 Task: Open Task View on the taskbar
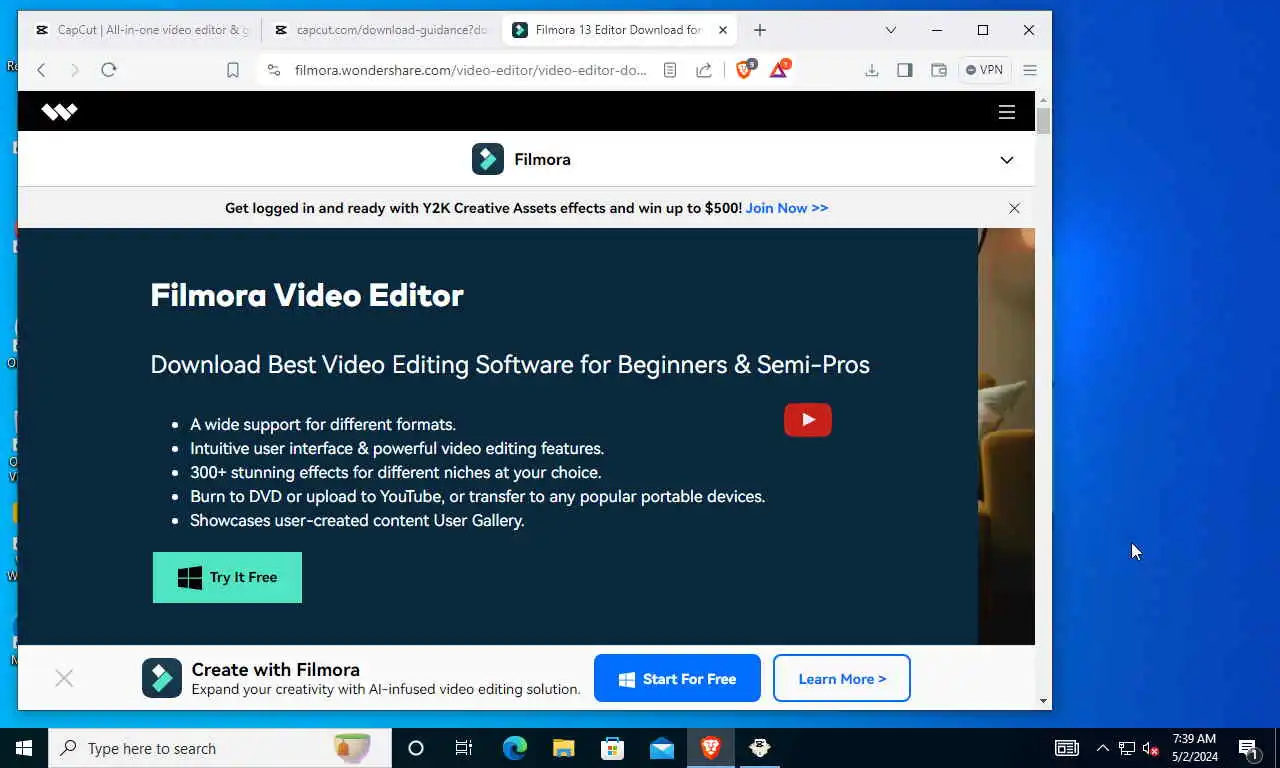point(464,748)
